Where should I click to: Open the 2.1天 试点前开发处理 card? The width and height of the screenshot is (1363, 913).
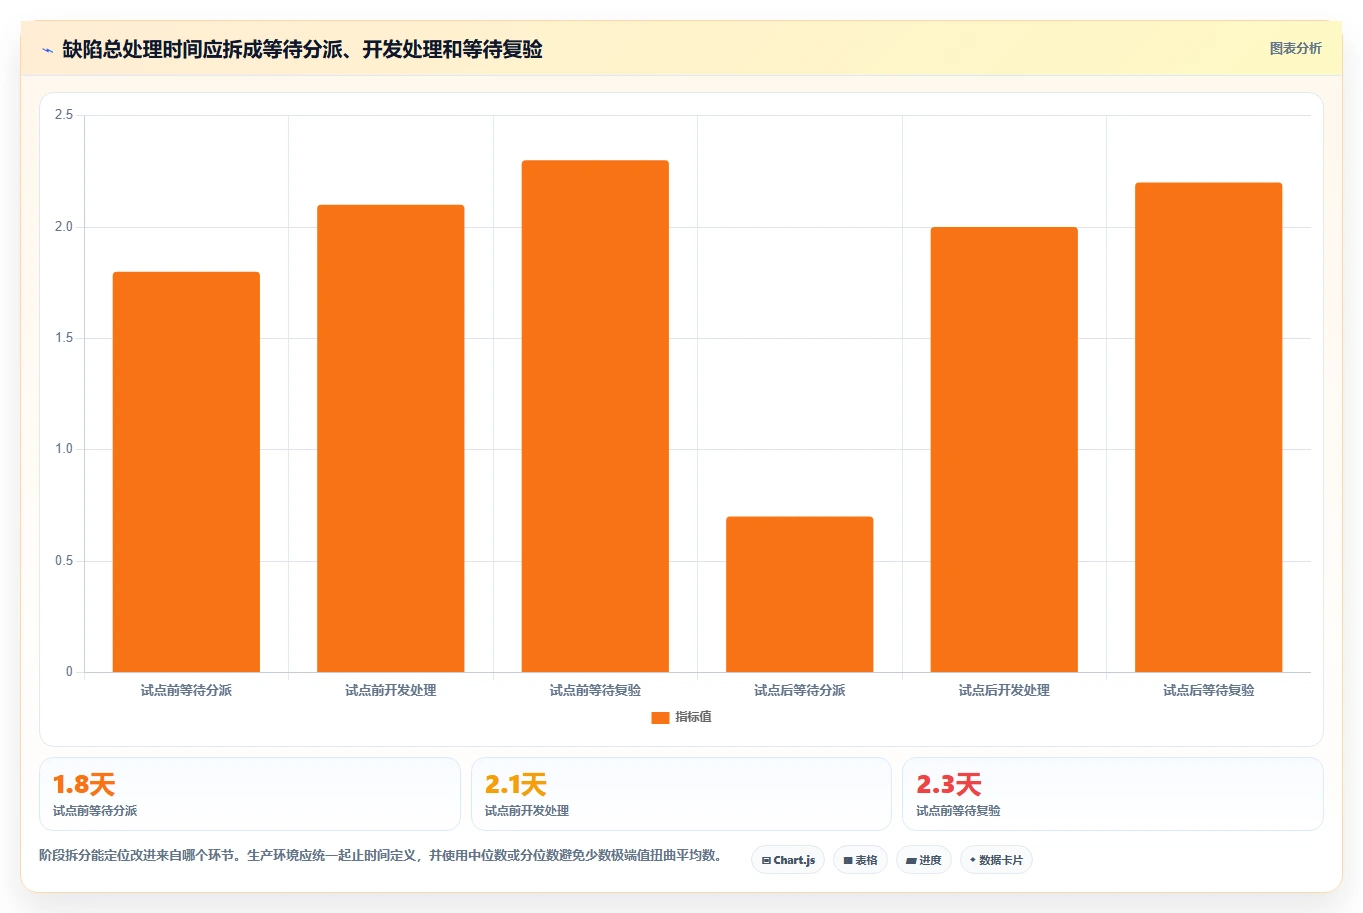(681, 794)
